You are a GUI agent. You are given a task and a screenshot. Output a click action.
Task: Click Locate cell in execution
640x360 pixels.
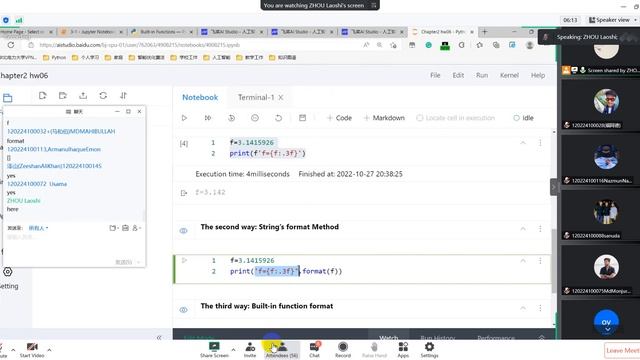pyautogui.click(x=456, y=118)
